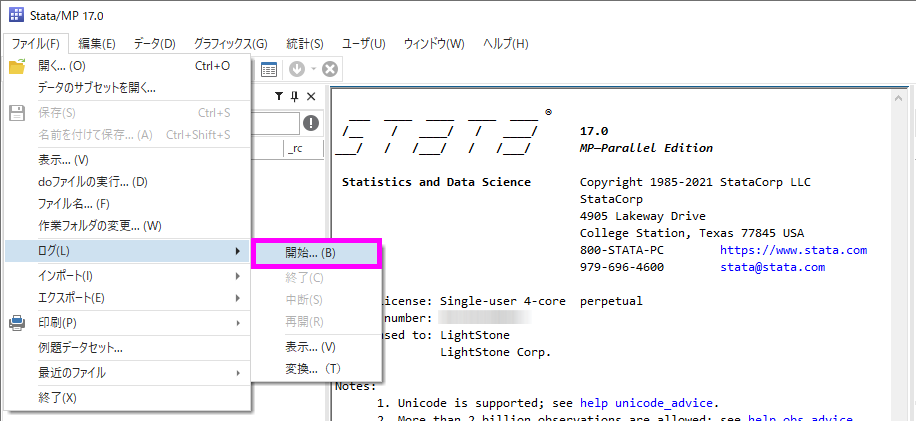Open the ファイル(F) menu
Screen dimensions: 916x421
(36, 43)
